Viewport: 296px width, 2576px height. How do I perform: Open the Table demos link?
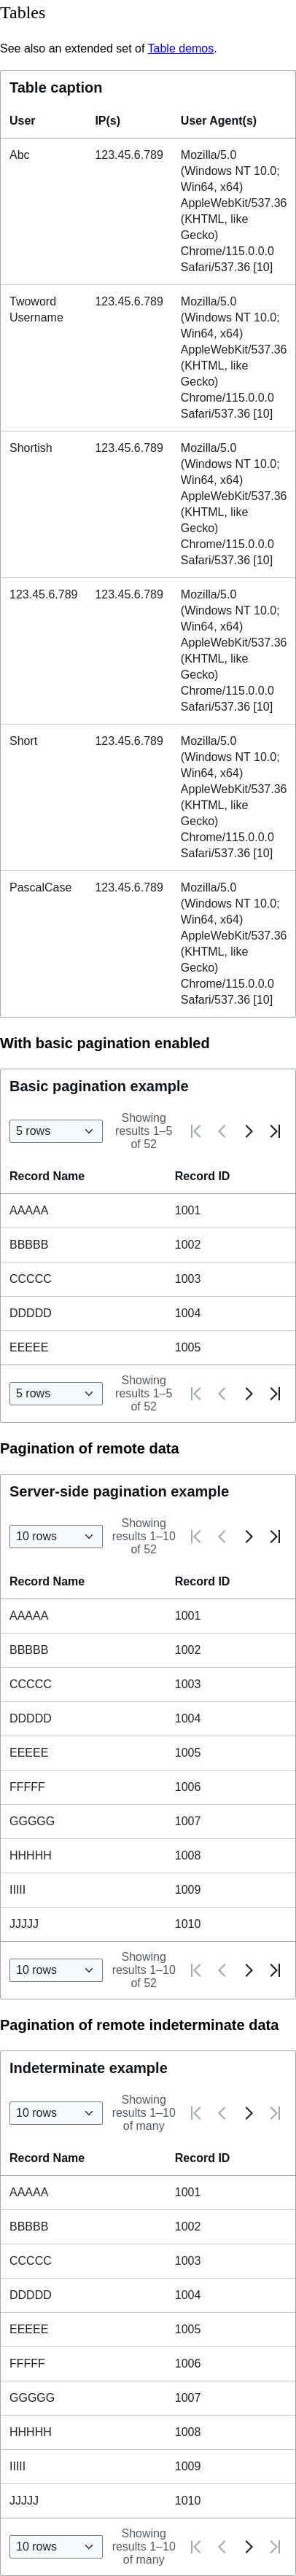(x=180, y=48)
